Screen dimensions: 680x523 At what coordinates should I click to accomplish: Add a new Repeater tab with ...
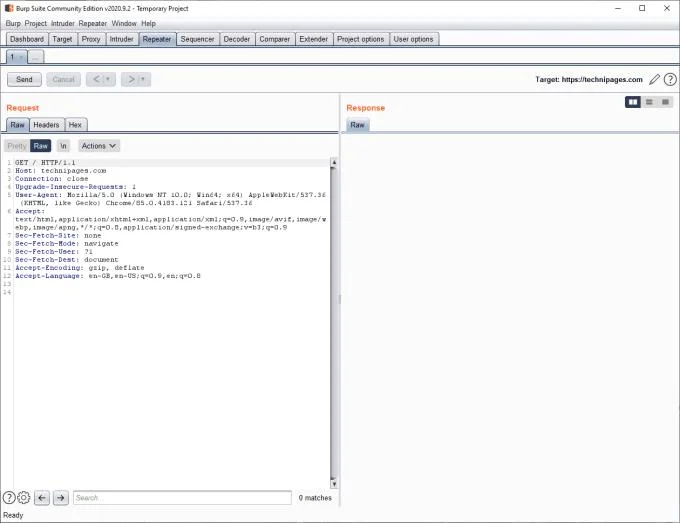pyautogui.click(x=36, y=57)
